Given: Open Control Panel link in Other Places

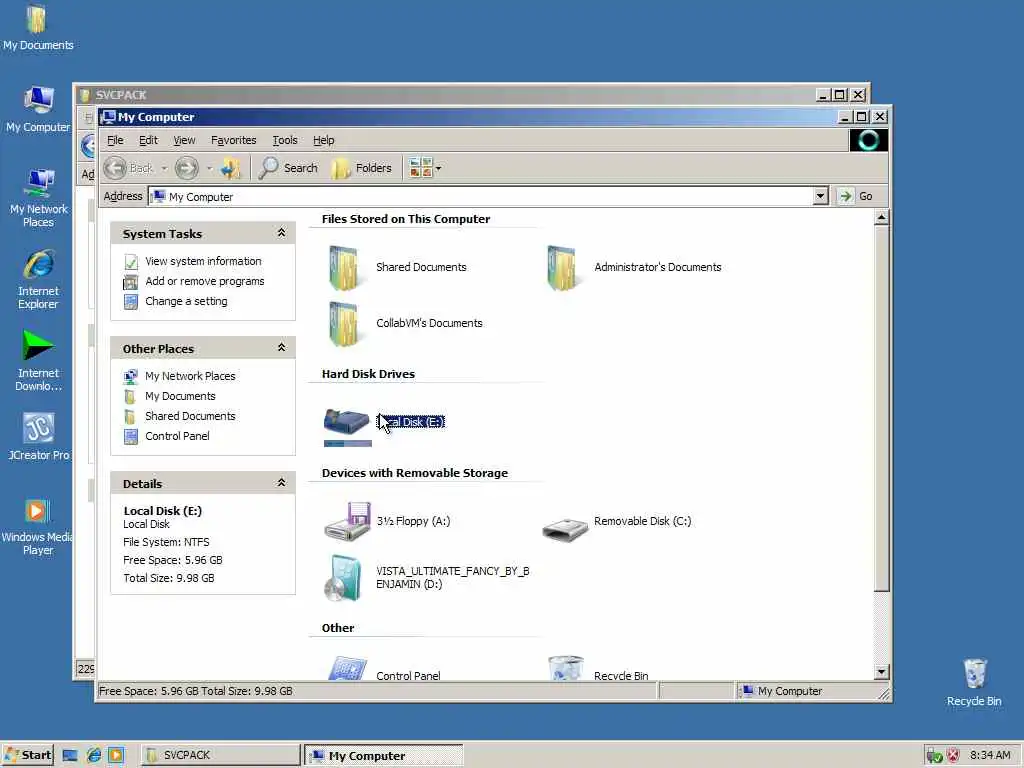Looking at the screenshot, I should pyautogui.click(x=177, y=436).
